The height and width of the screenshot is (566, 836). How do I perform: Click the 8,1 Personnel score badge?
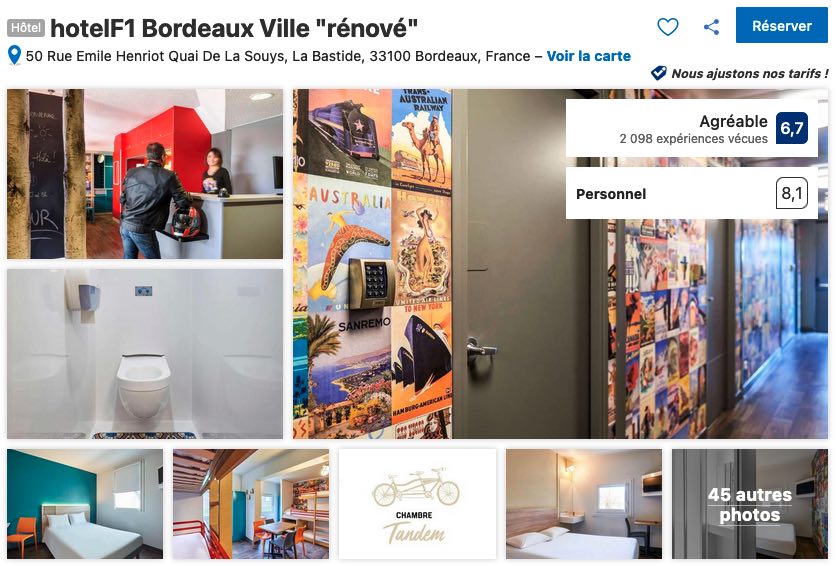(792, 193)
